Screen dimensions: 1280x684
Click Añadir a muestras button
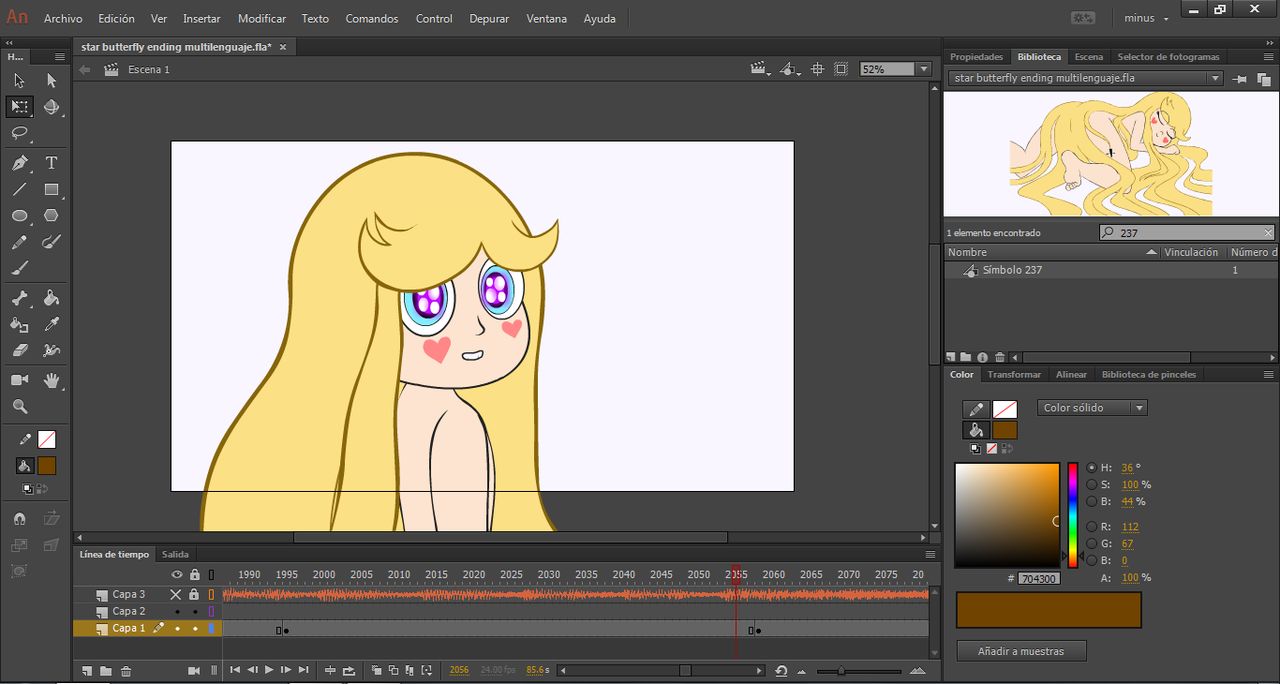click(x=1021, y=651)
